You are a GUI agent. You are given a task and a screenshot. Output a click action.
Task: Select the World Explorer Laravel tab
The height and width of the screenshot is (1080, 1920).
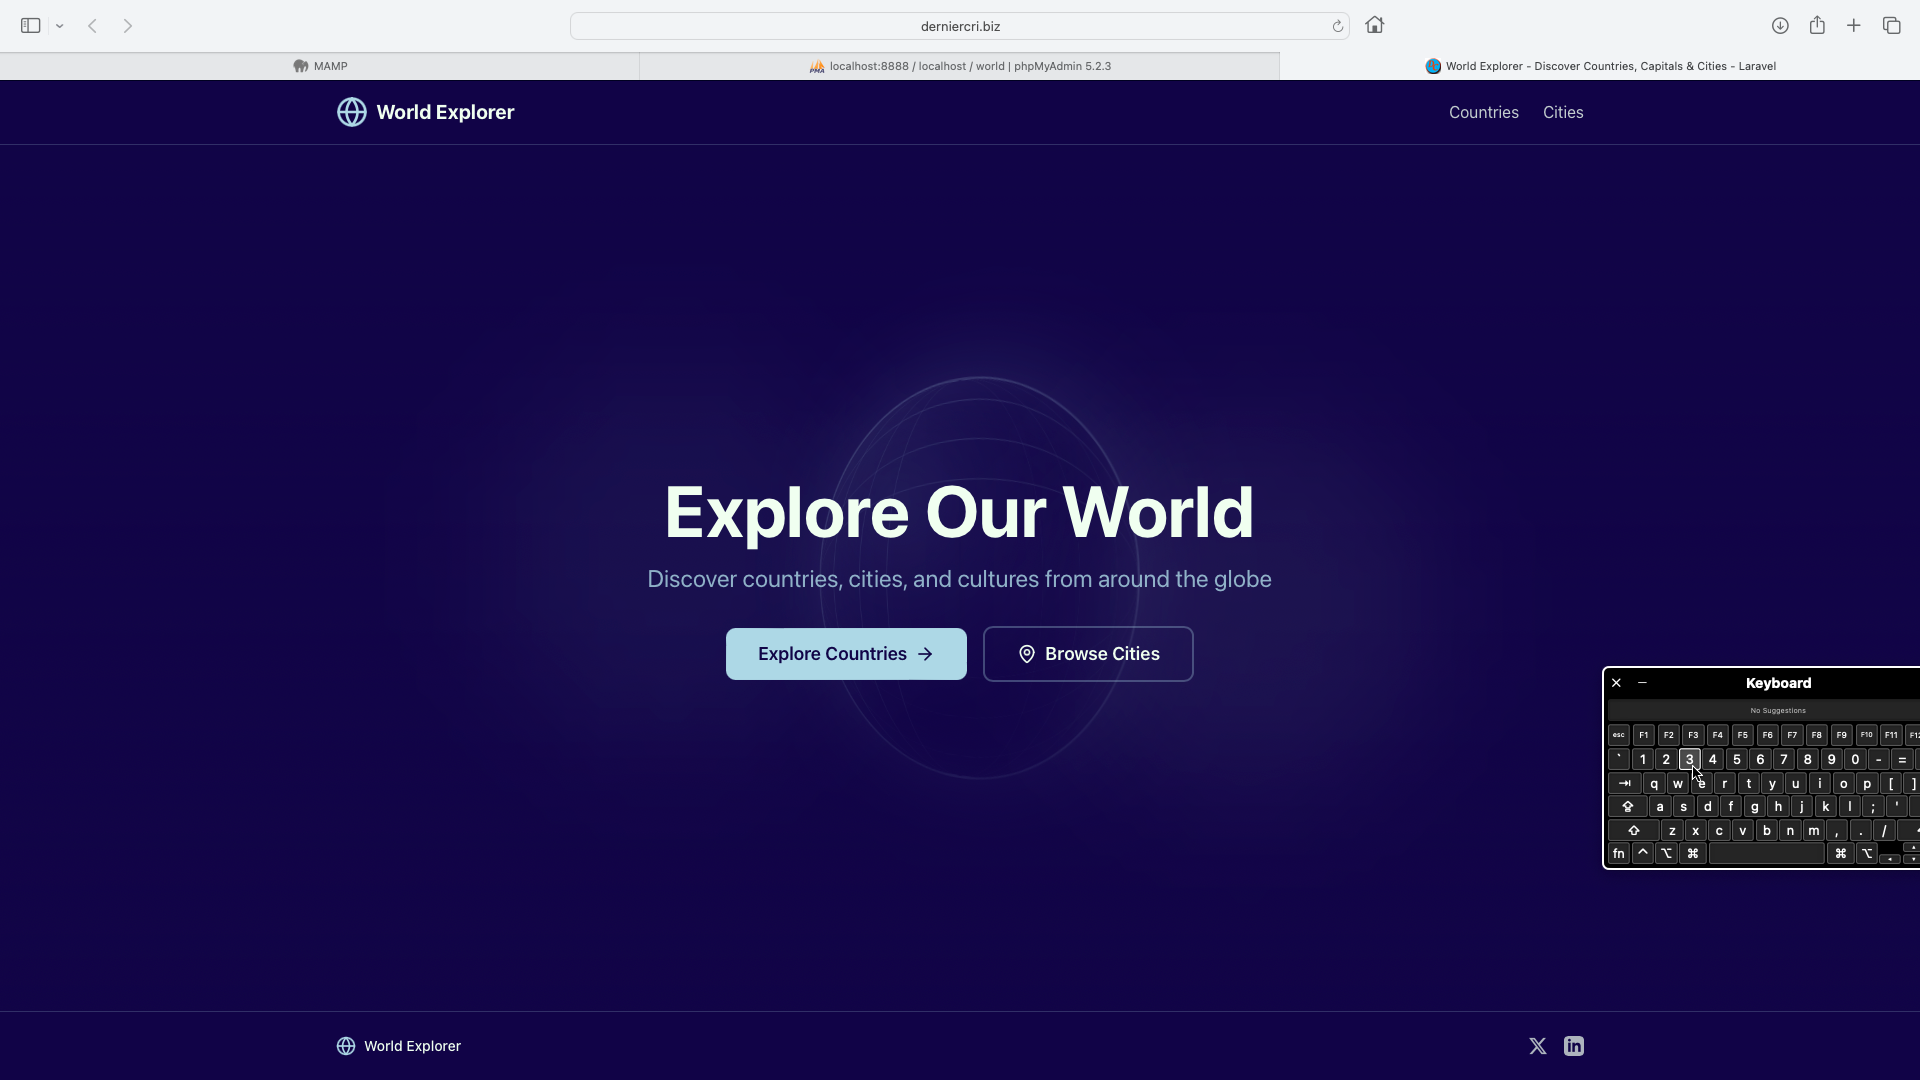click(x=1600, y=66)
